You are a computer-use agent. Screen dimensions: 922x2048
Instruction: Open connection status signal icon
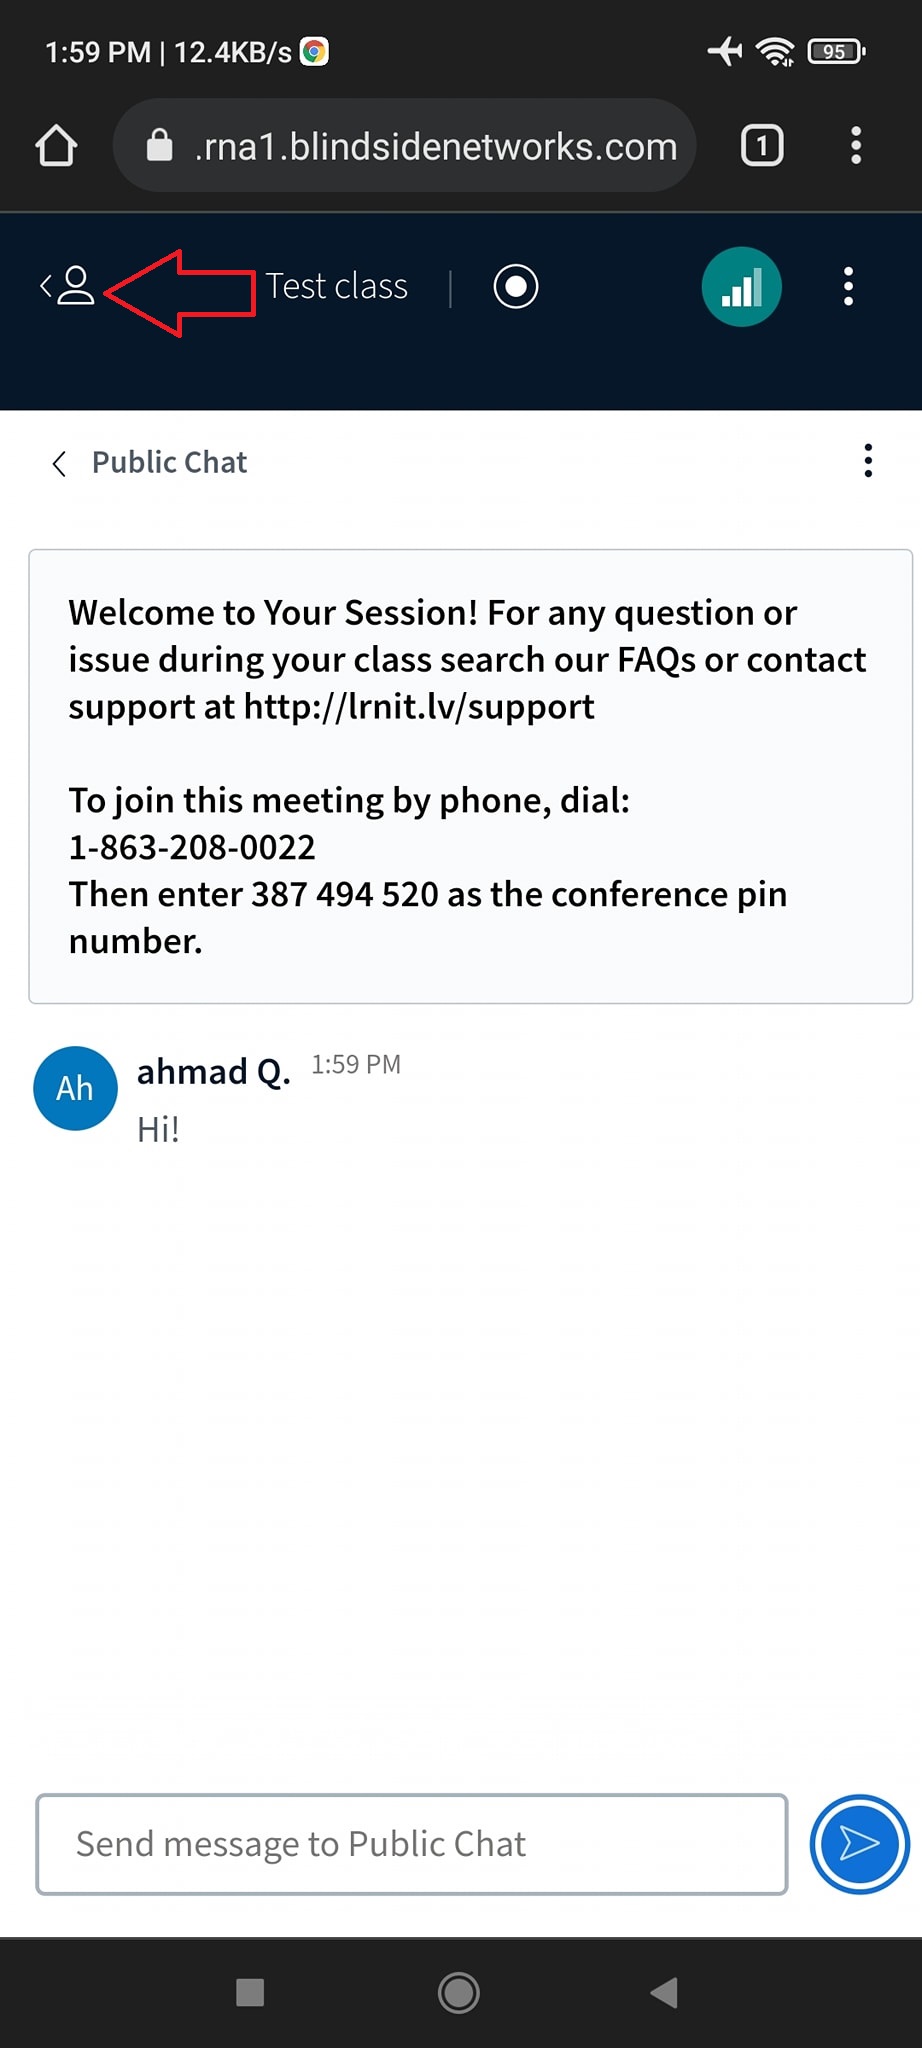click(741, 287)
